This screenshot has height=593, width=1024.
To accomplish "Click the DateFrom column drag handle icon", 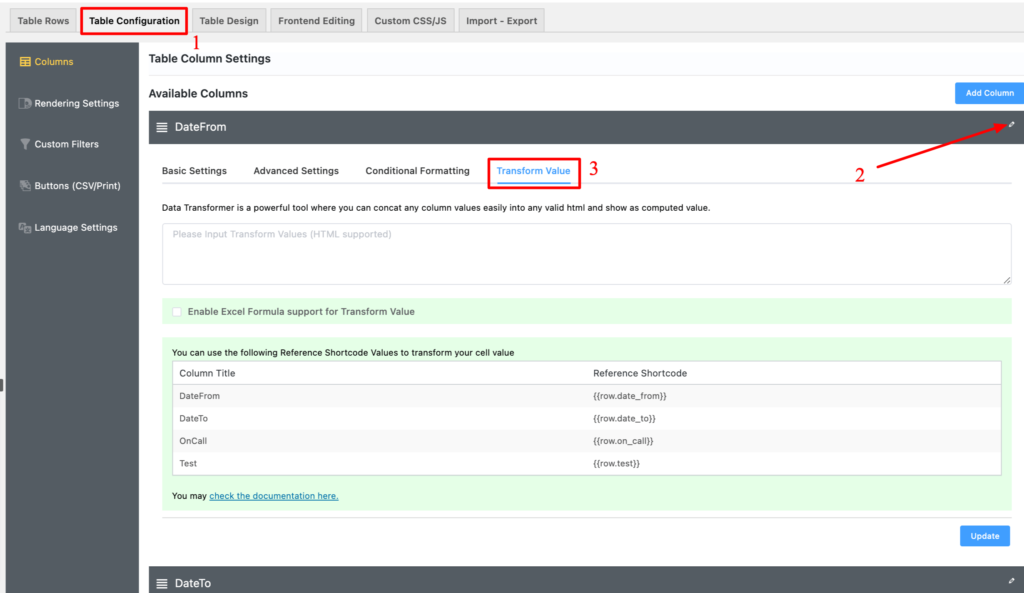I will point(162,128).
